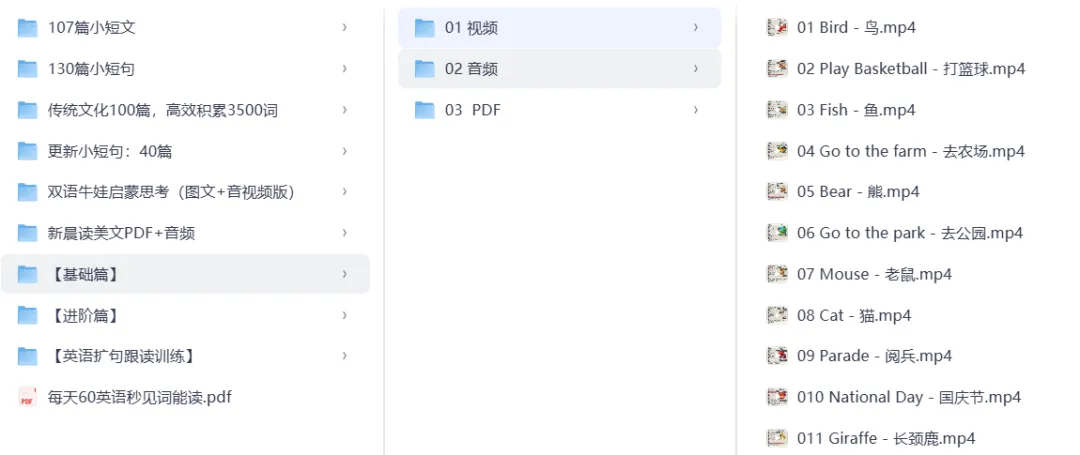Expand the 【英语扩句跟读训练】 folder arrow

coord(345,355)
